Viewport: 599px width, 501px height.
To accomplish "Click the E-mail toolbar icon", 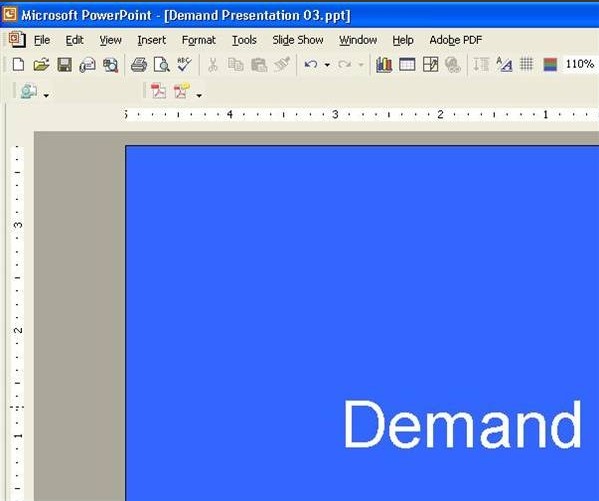I will (x=87, y=65).
